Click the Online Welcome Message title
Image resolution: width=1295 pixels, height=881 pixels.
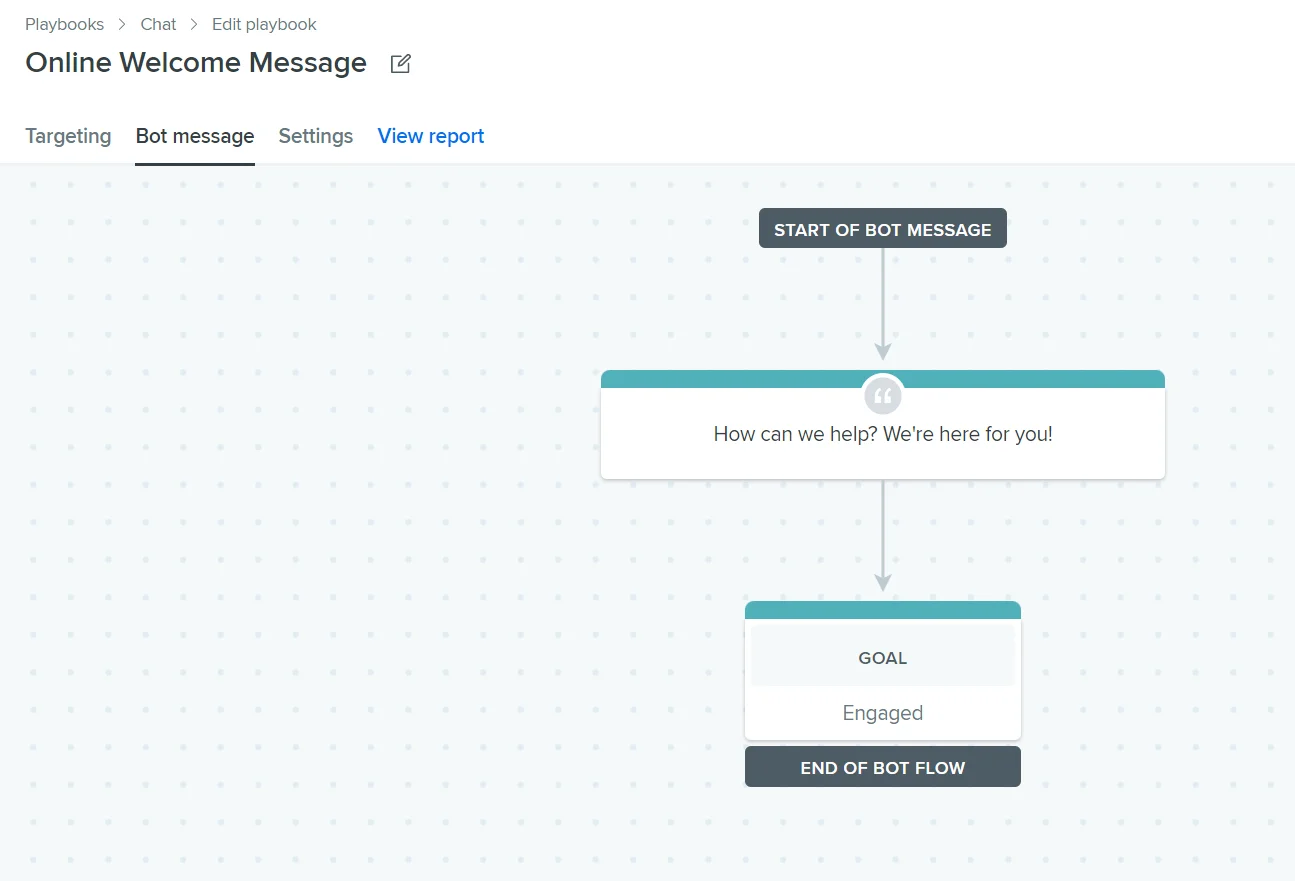point(196,63)
